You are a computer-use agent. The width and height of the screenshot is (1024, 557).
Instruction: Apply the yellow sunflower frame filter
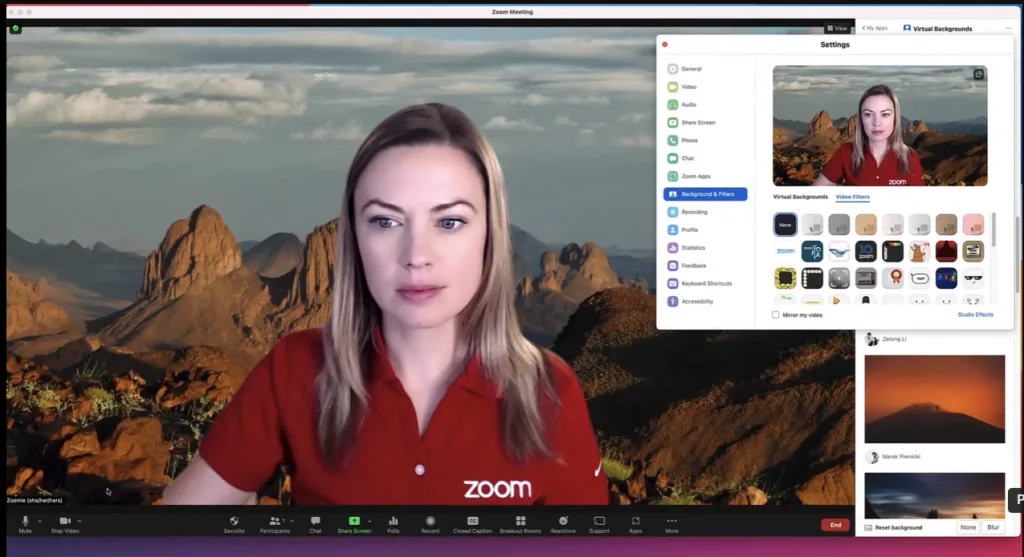(x=785, y=278)
